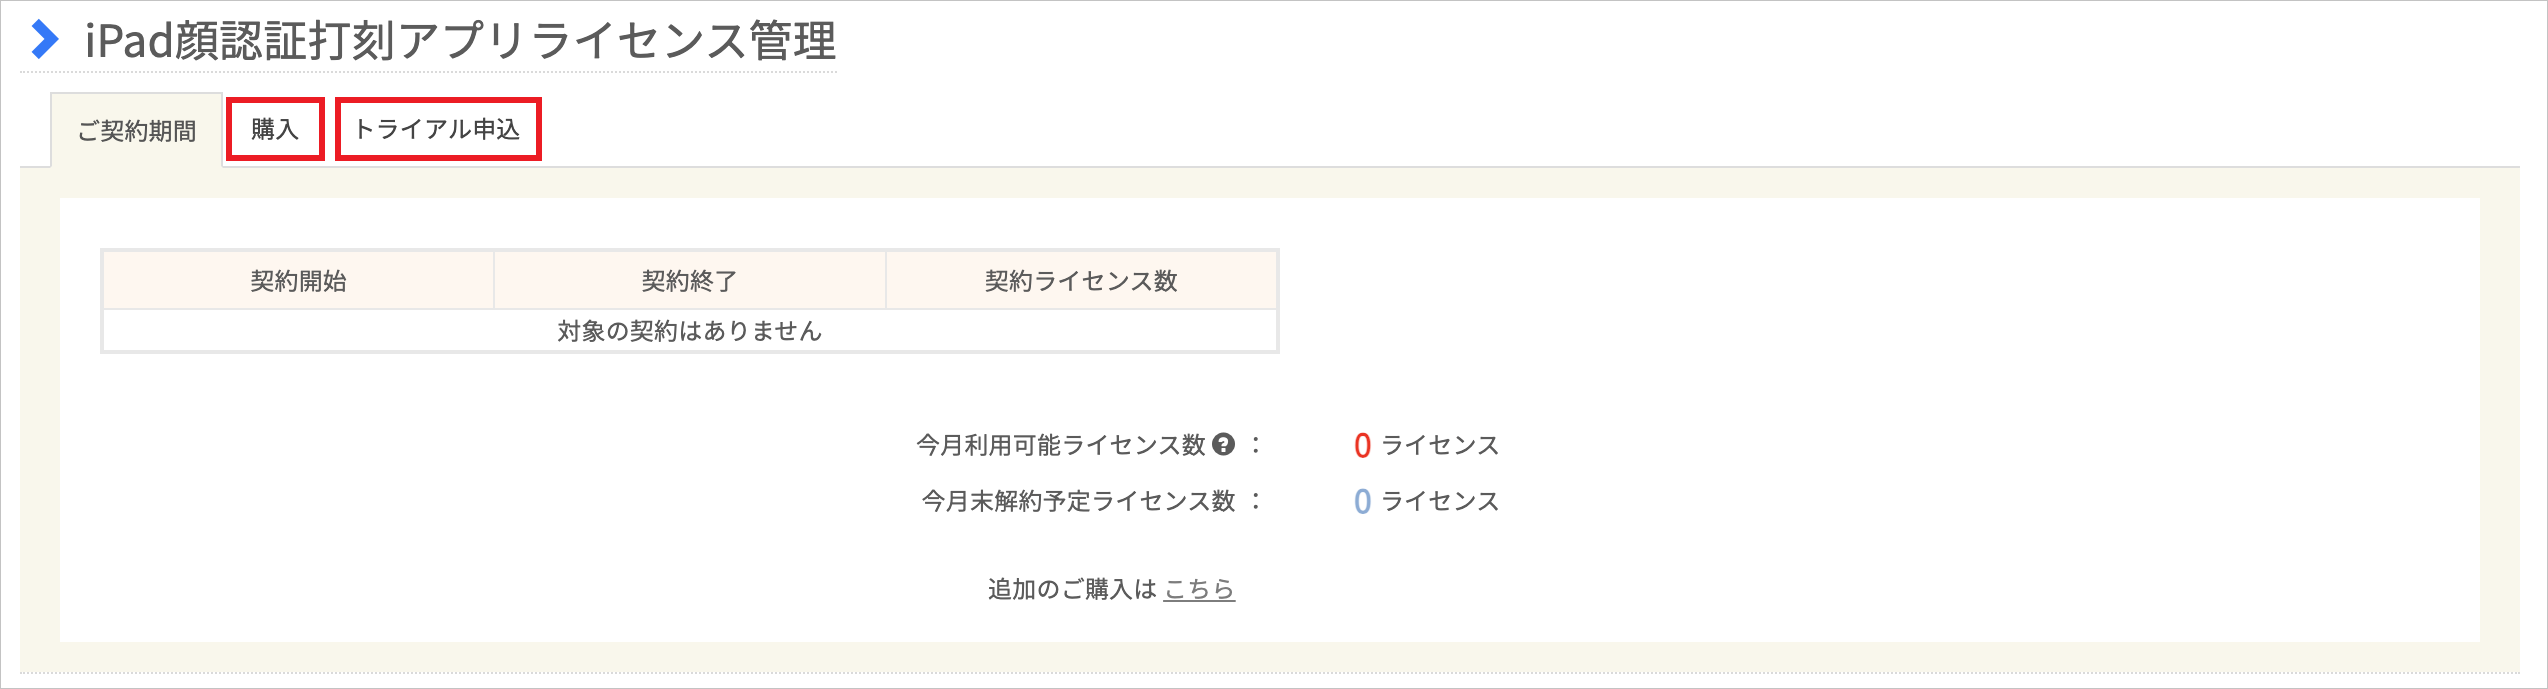2548x689 pixels.
Task: Click the blue chevron icon beside page title
Action: click(44, 40)
